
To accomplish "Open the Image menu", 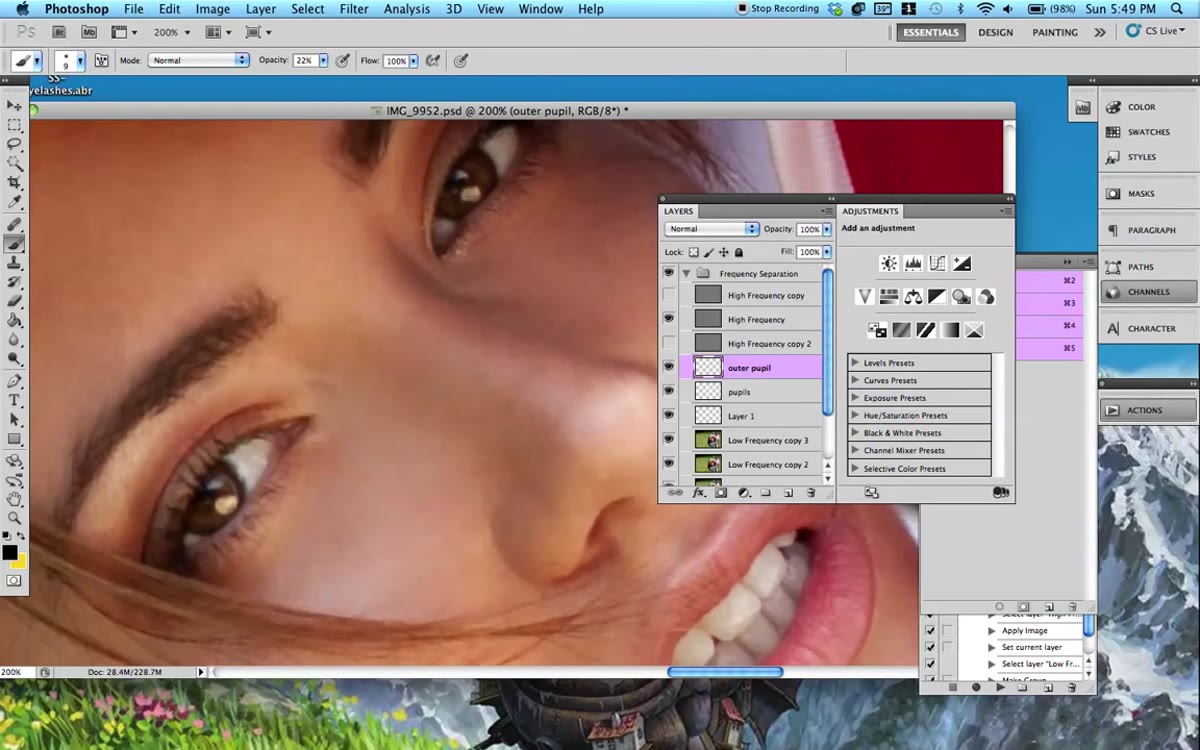I will pos(213,9).
